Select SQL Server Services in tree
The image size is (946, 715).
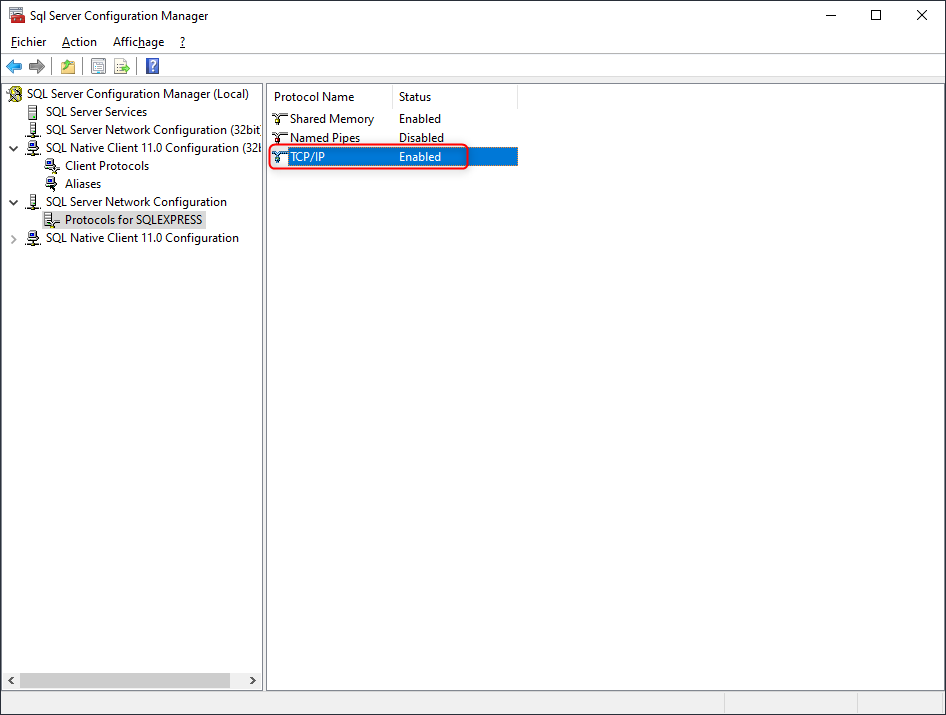click(x=96, y=112)
